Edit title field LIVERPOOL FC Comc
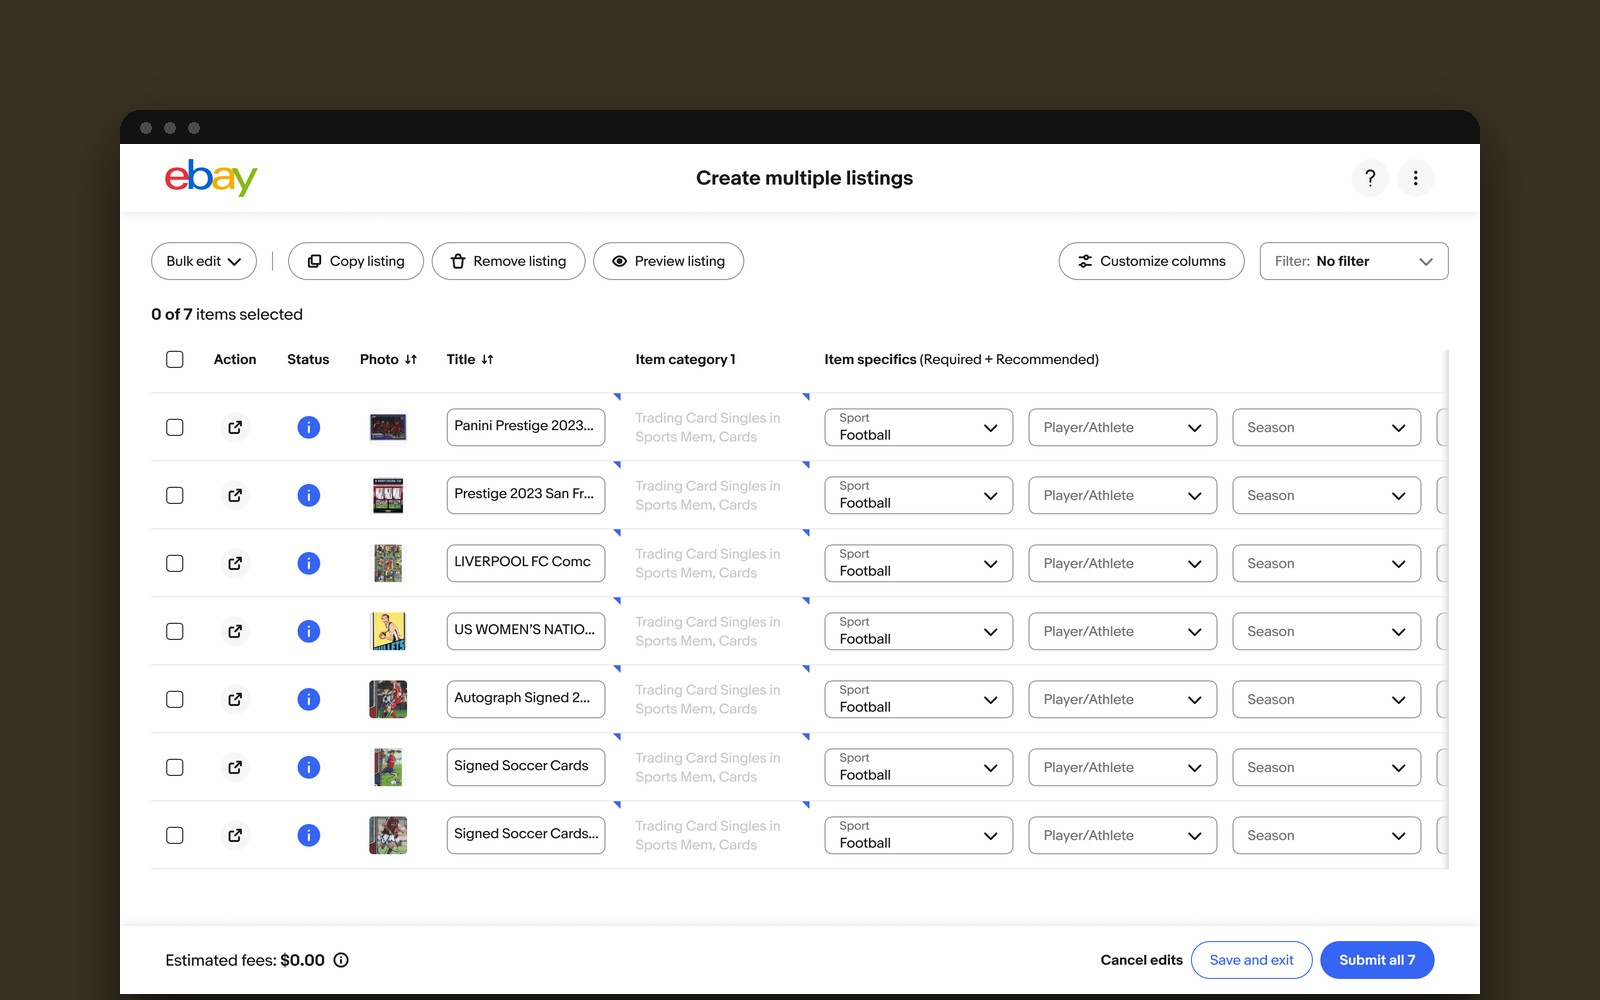Image resolution: width=1600 pixels, height=1000 pixels. coord(526,563)
